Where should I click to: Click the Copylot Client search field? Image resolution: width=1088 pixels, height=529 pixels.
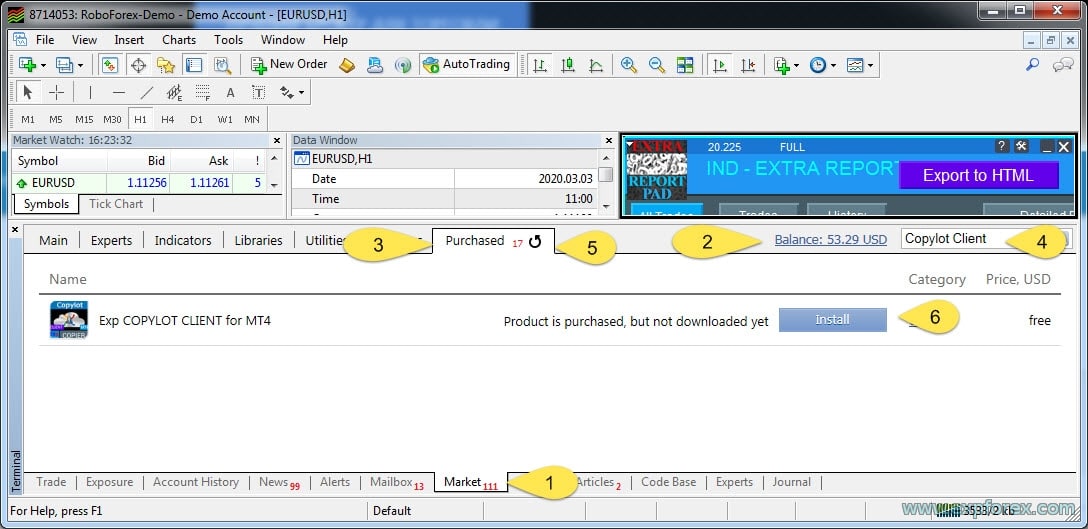click(x=987, y=239)
